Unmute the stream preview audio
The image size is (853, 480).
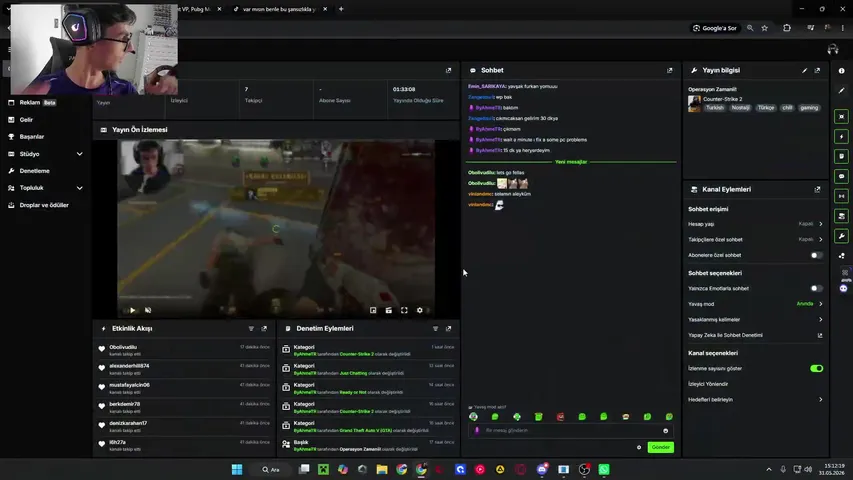148,310
